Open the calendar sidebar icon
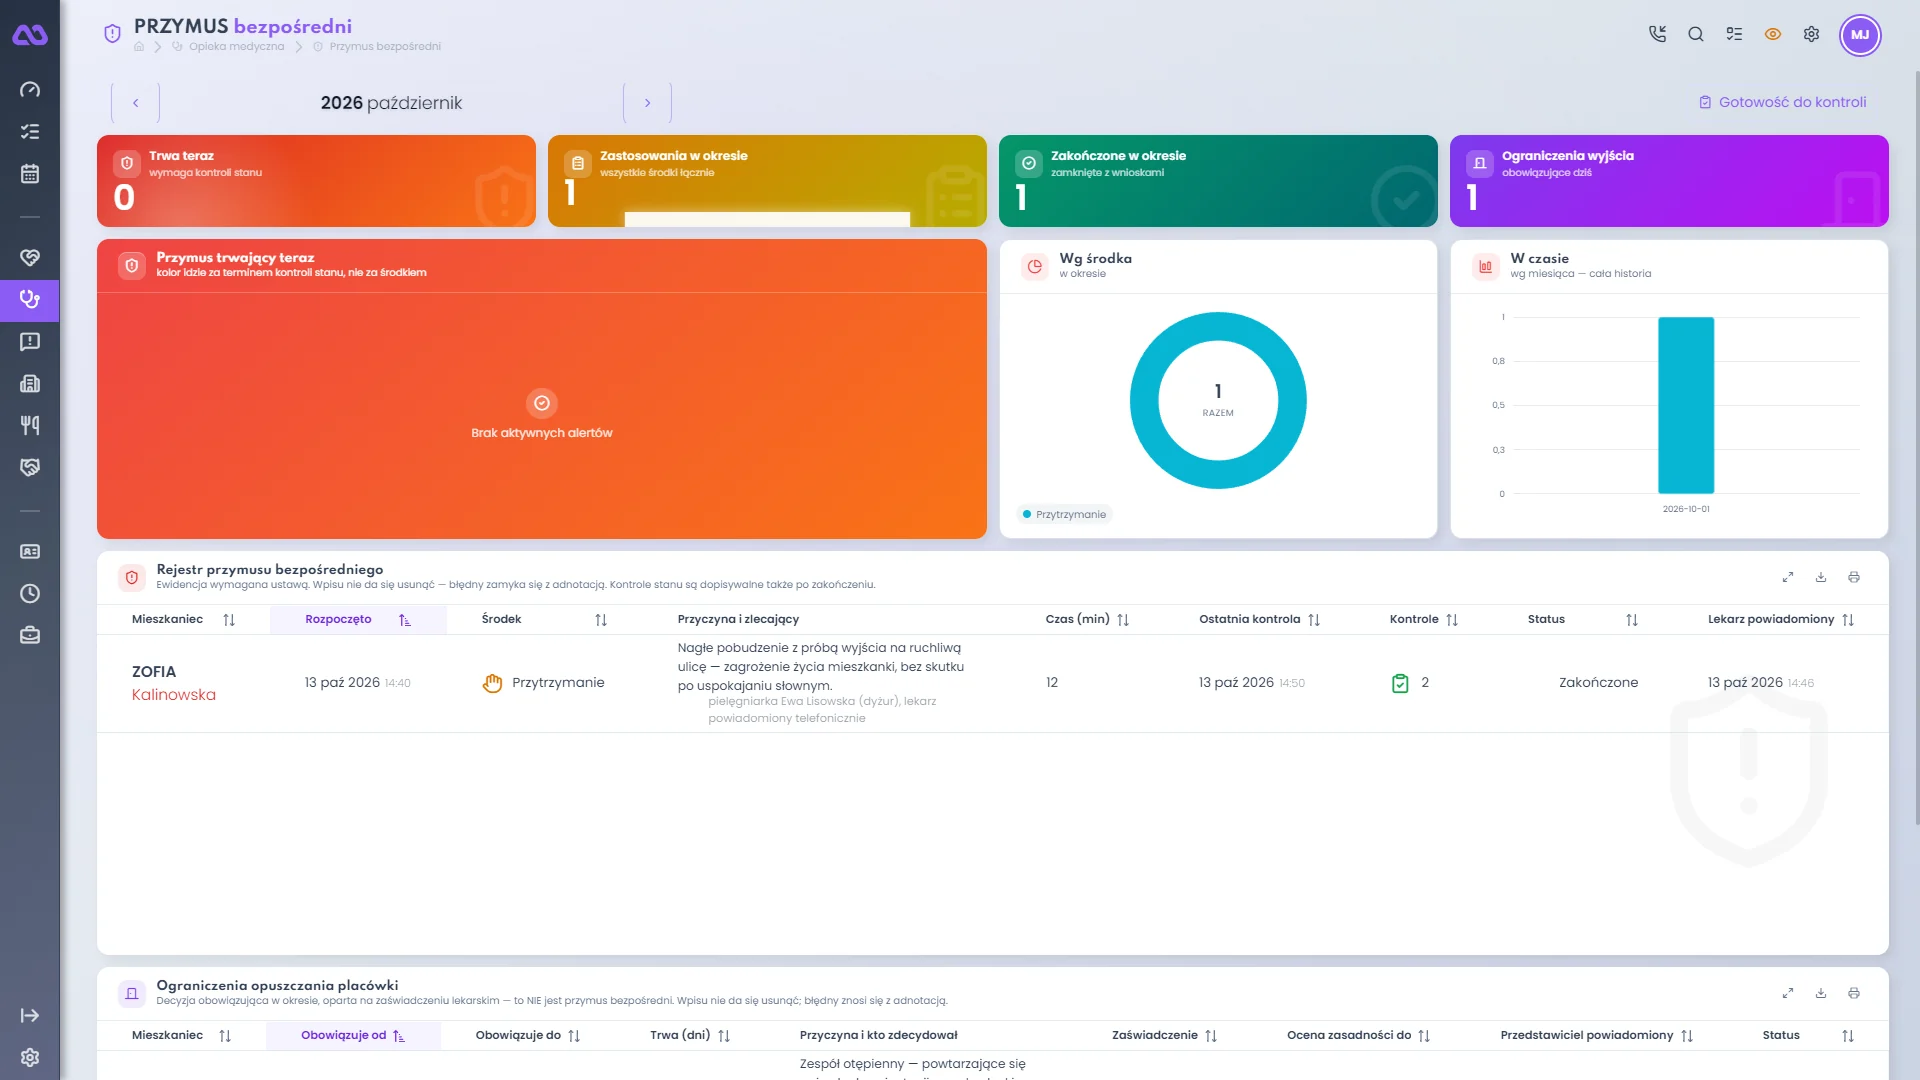 [30, 174]
